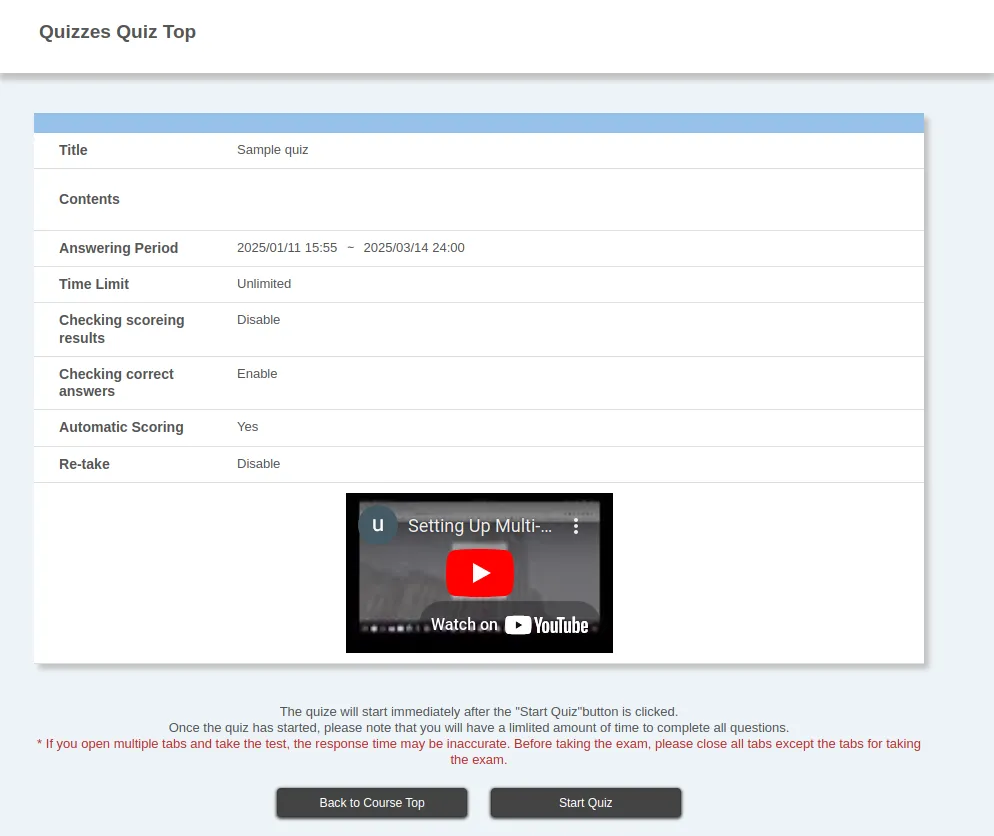Click the Contents row label
Image resolution: width=994 pixels, height=836 pixels.
coord(89,199)
